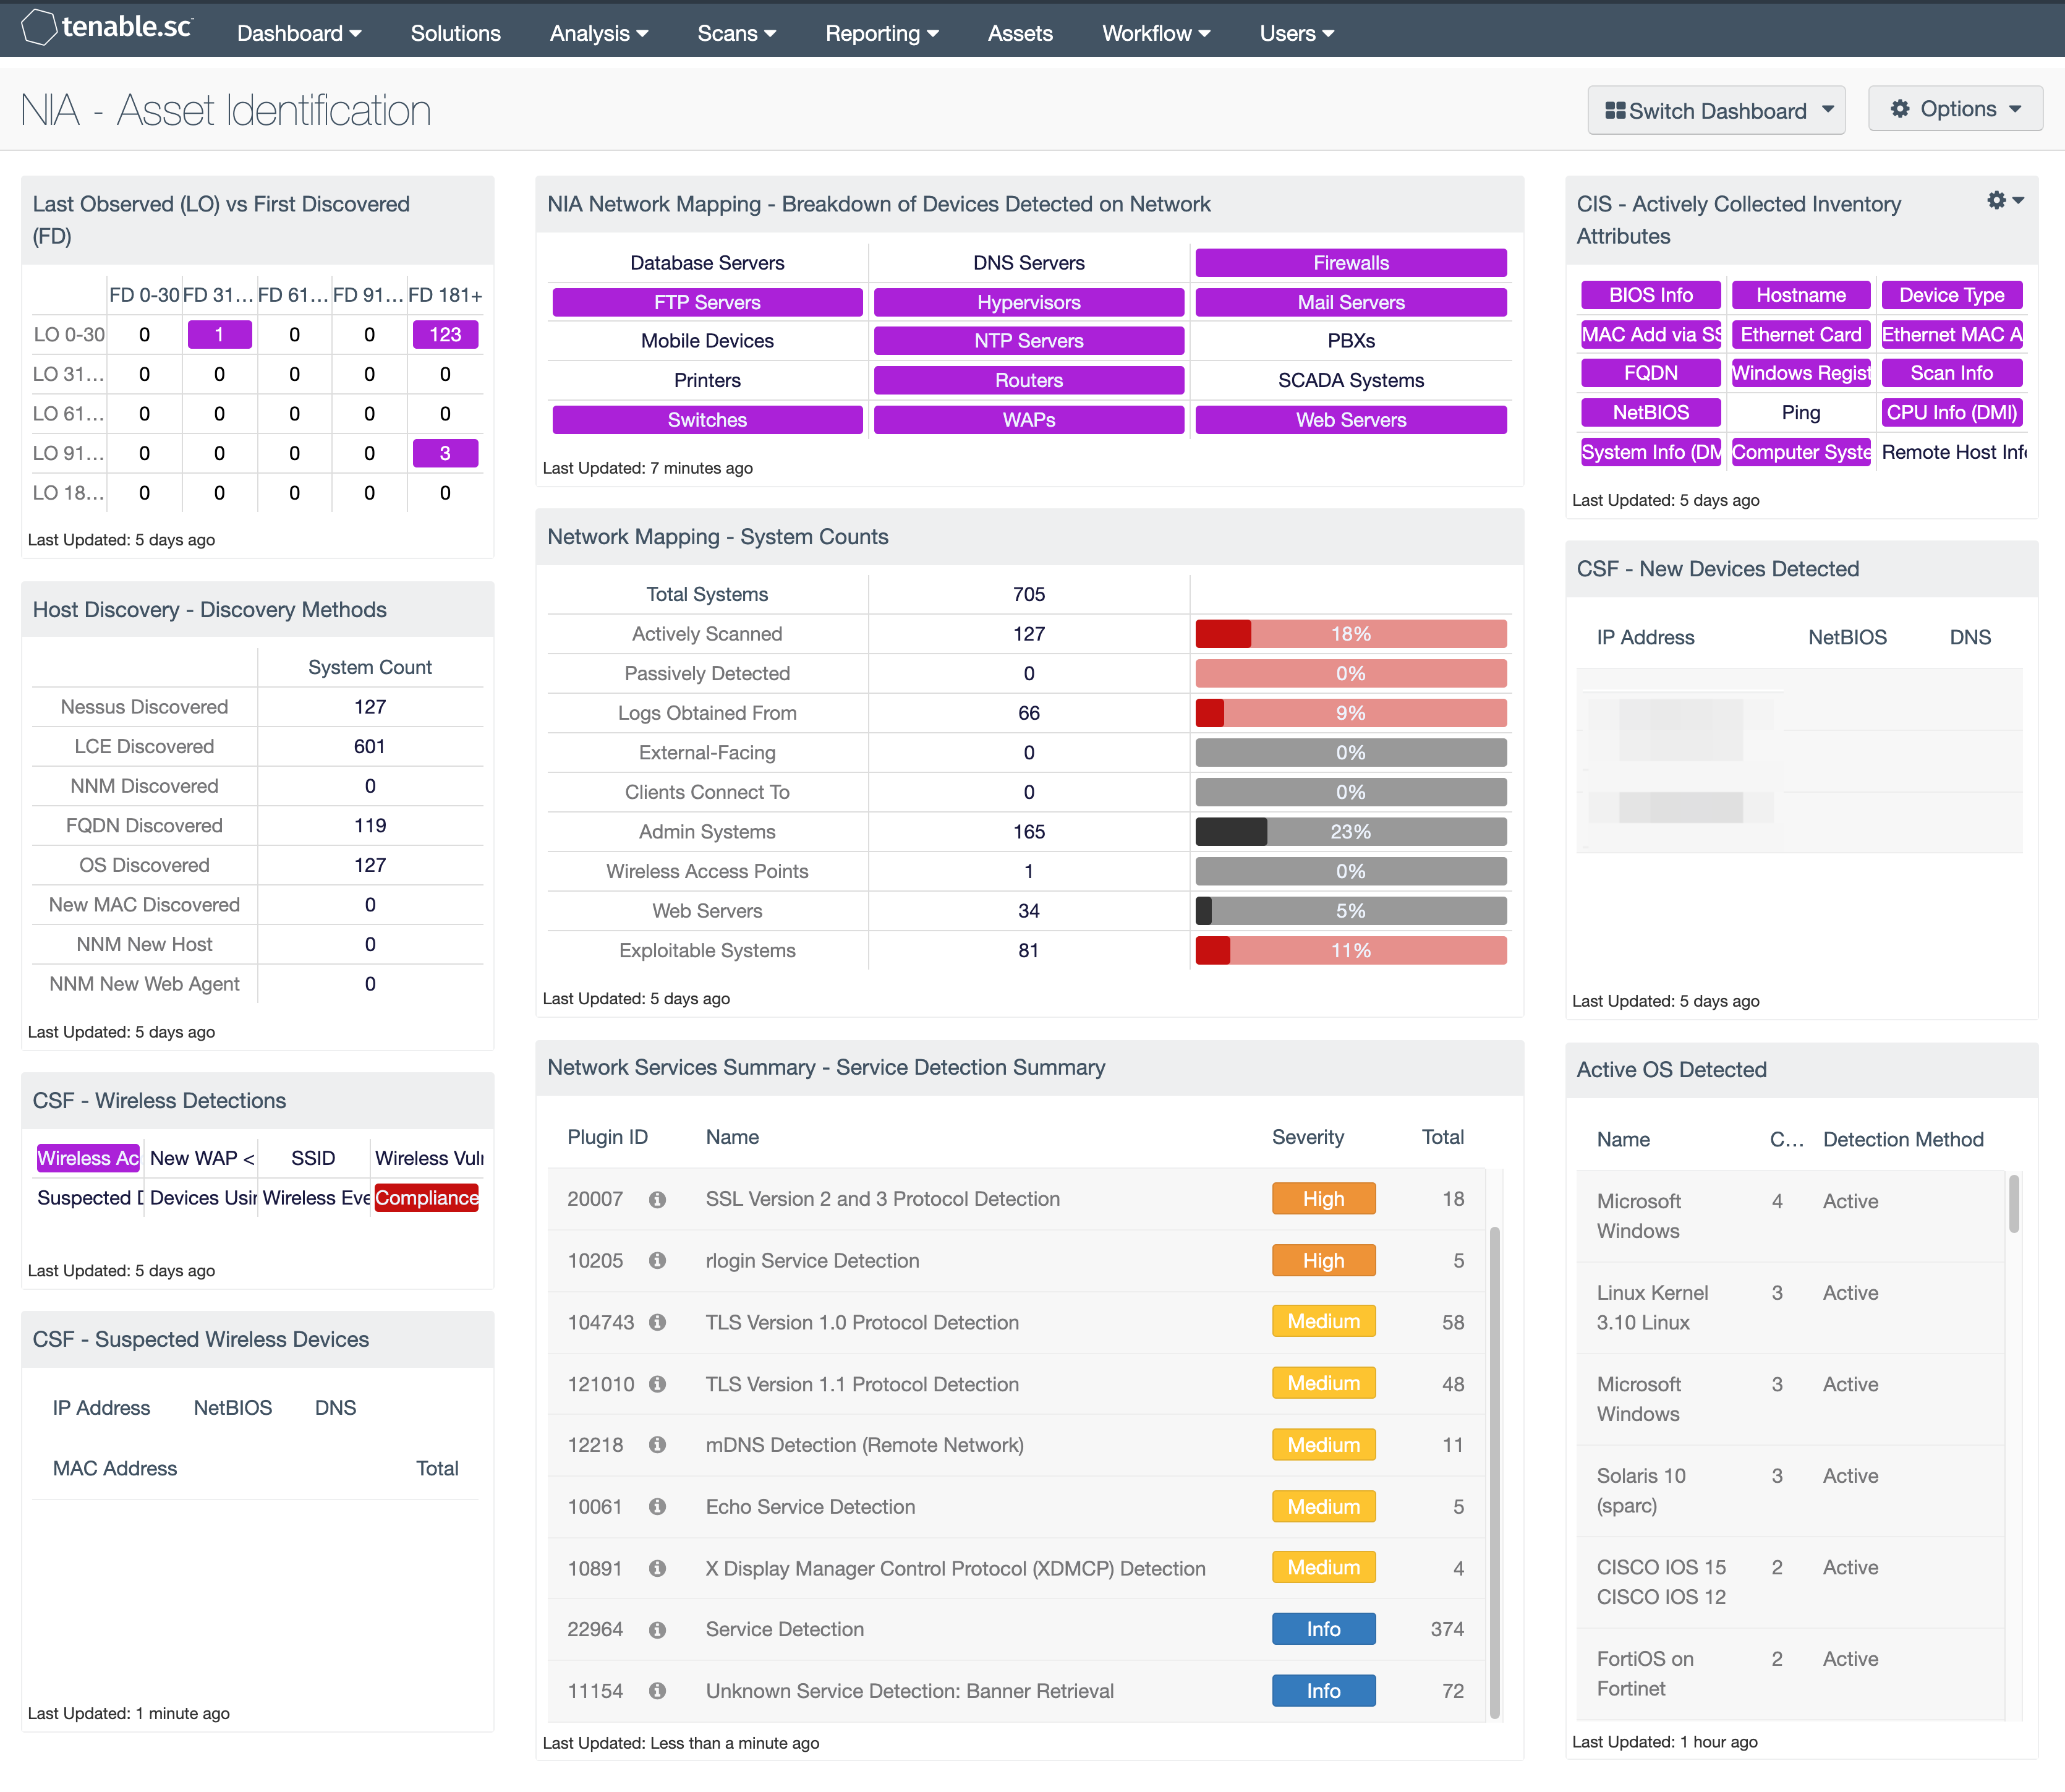Go to Solutions page
2065x1792 pixels.
tap(455, 33)
